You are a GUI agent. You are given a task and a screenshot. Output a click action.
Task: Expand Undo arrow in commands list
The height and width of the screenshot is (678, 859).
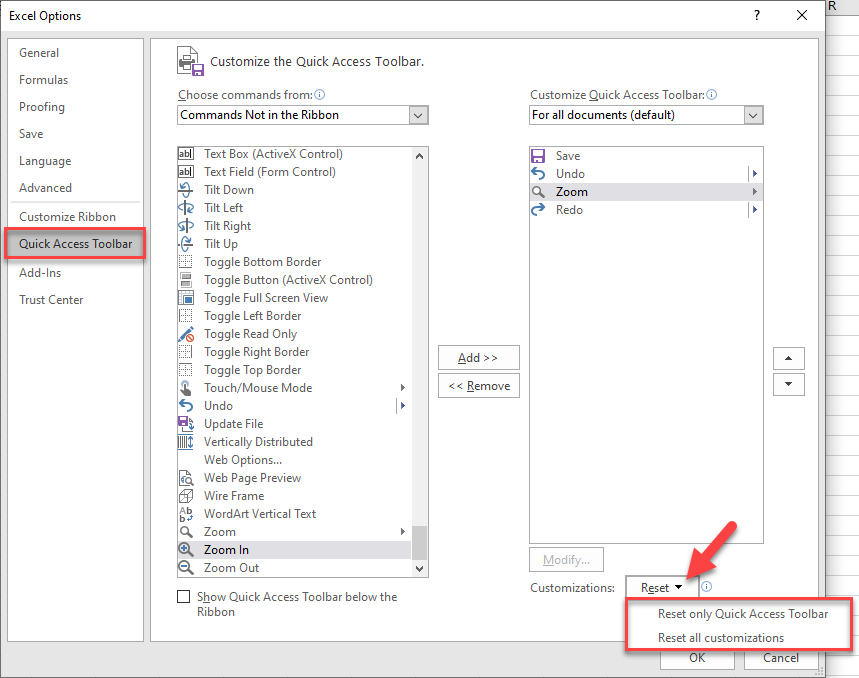click(403, 406)
